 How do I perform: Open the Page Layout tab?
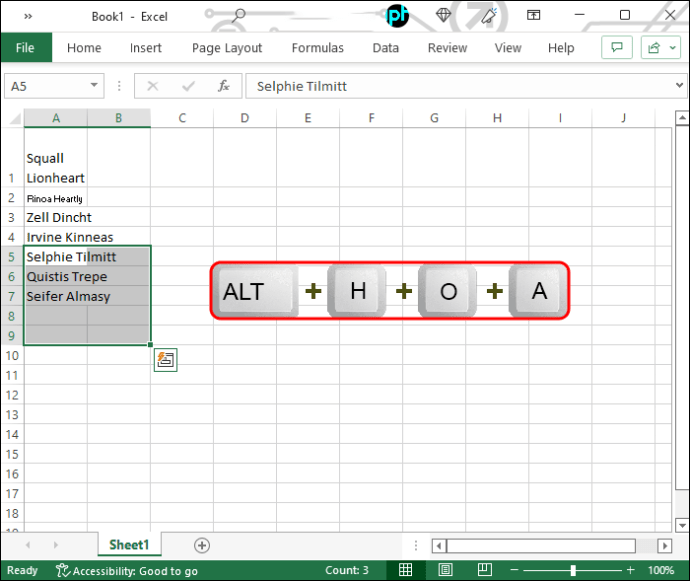tap(227, 48)
